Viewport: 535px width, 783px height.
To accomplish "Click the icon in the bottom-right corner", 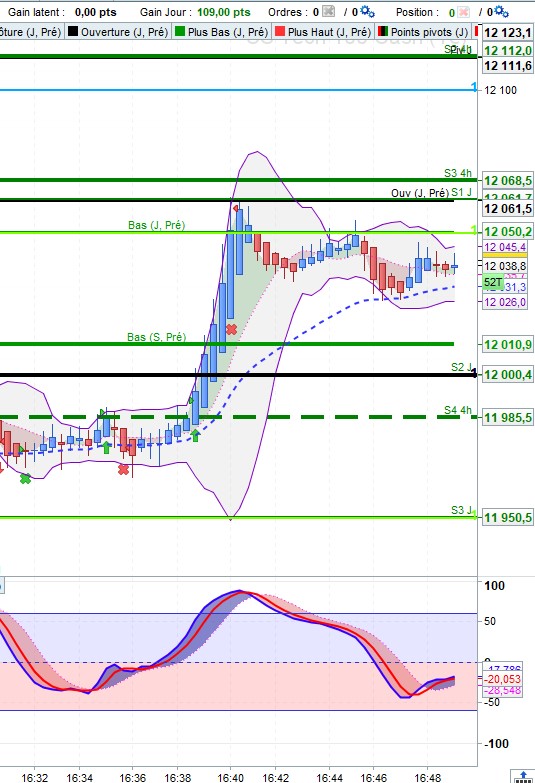I will pyautogui.click(x=524, y=777).
